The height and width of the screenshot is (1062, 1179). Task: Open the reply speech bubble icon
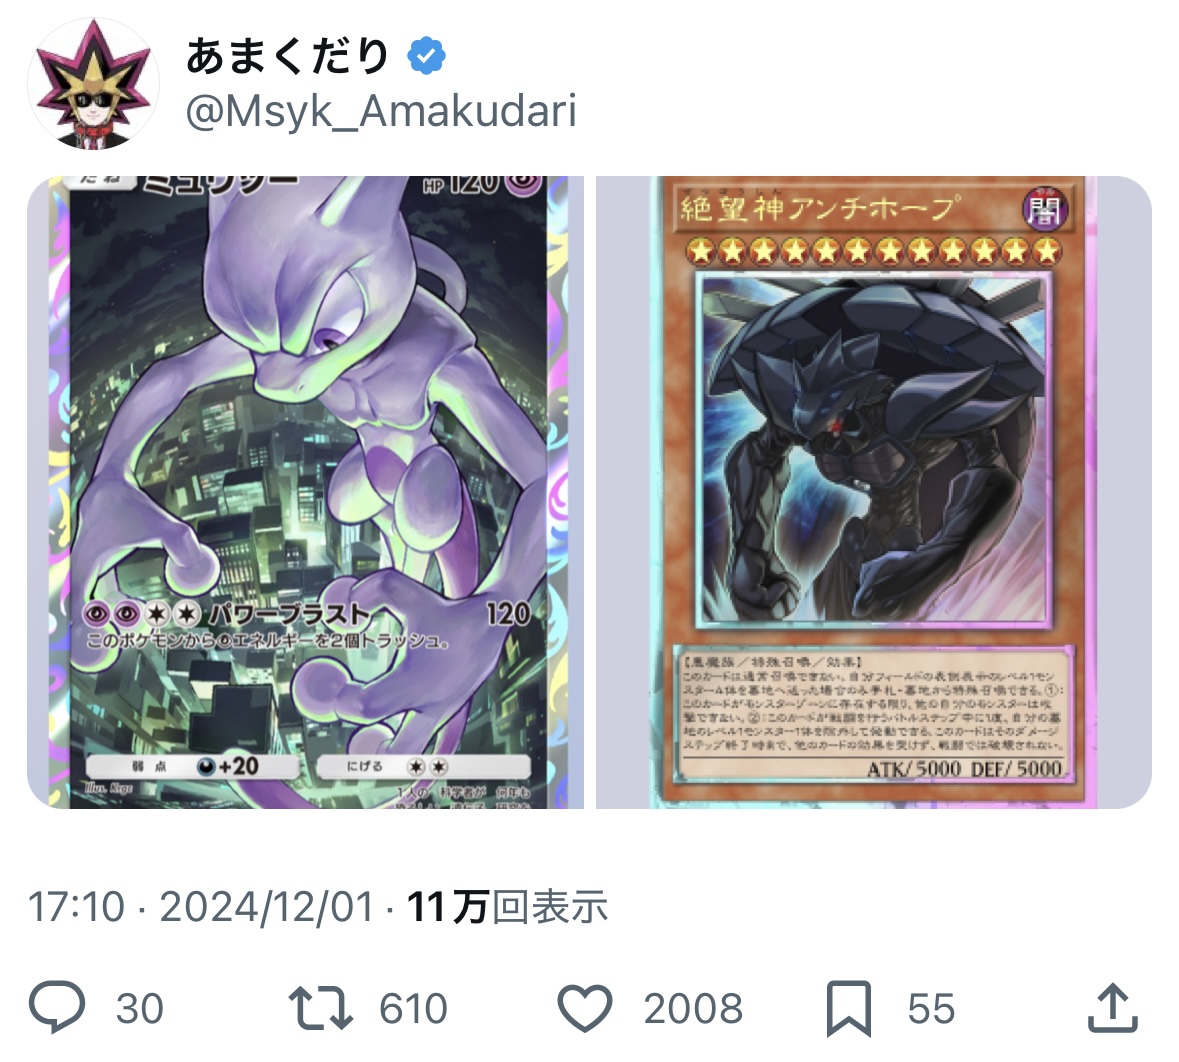coord(57,1008)
